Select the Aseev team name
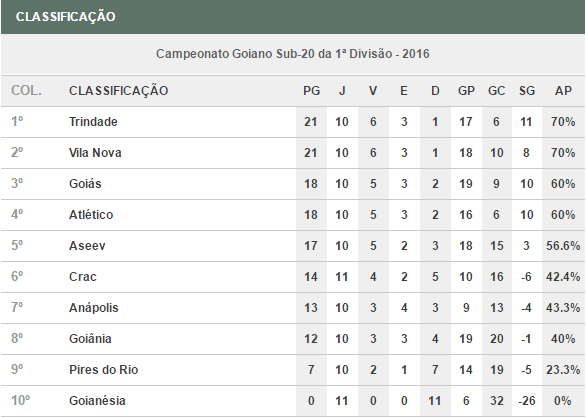 87,246
